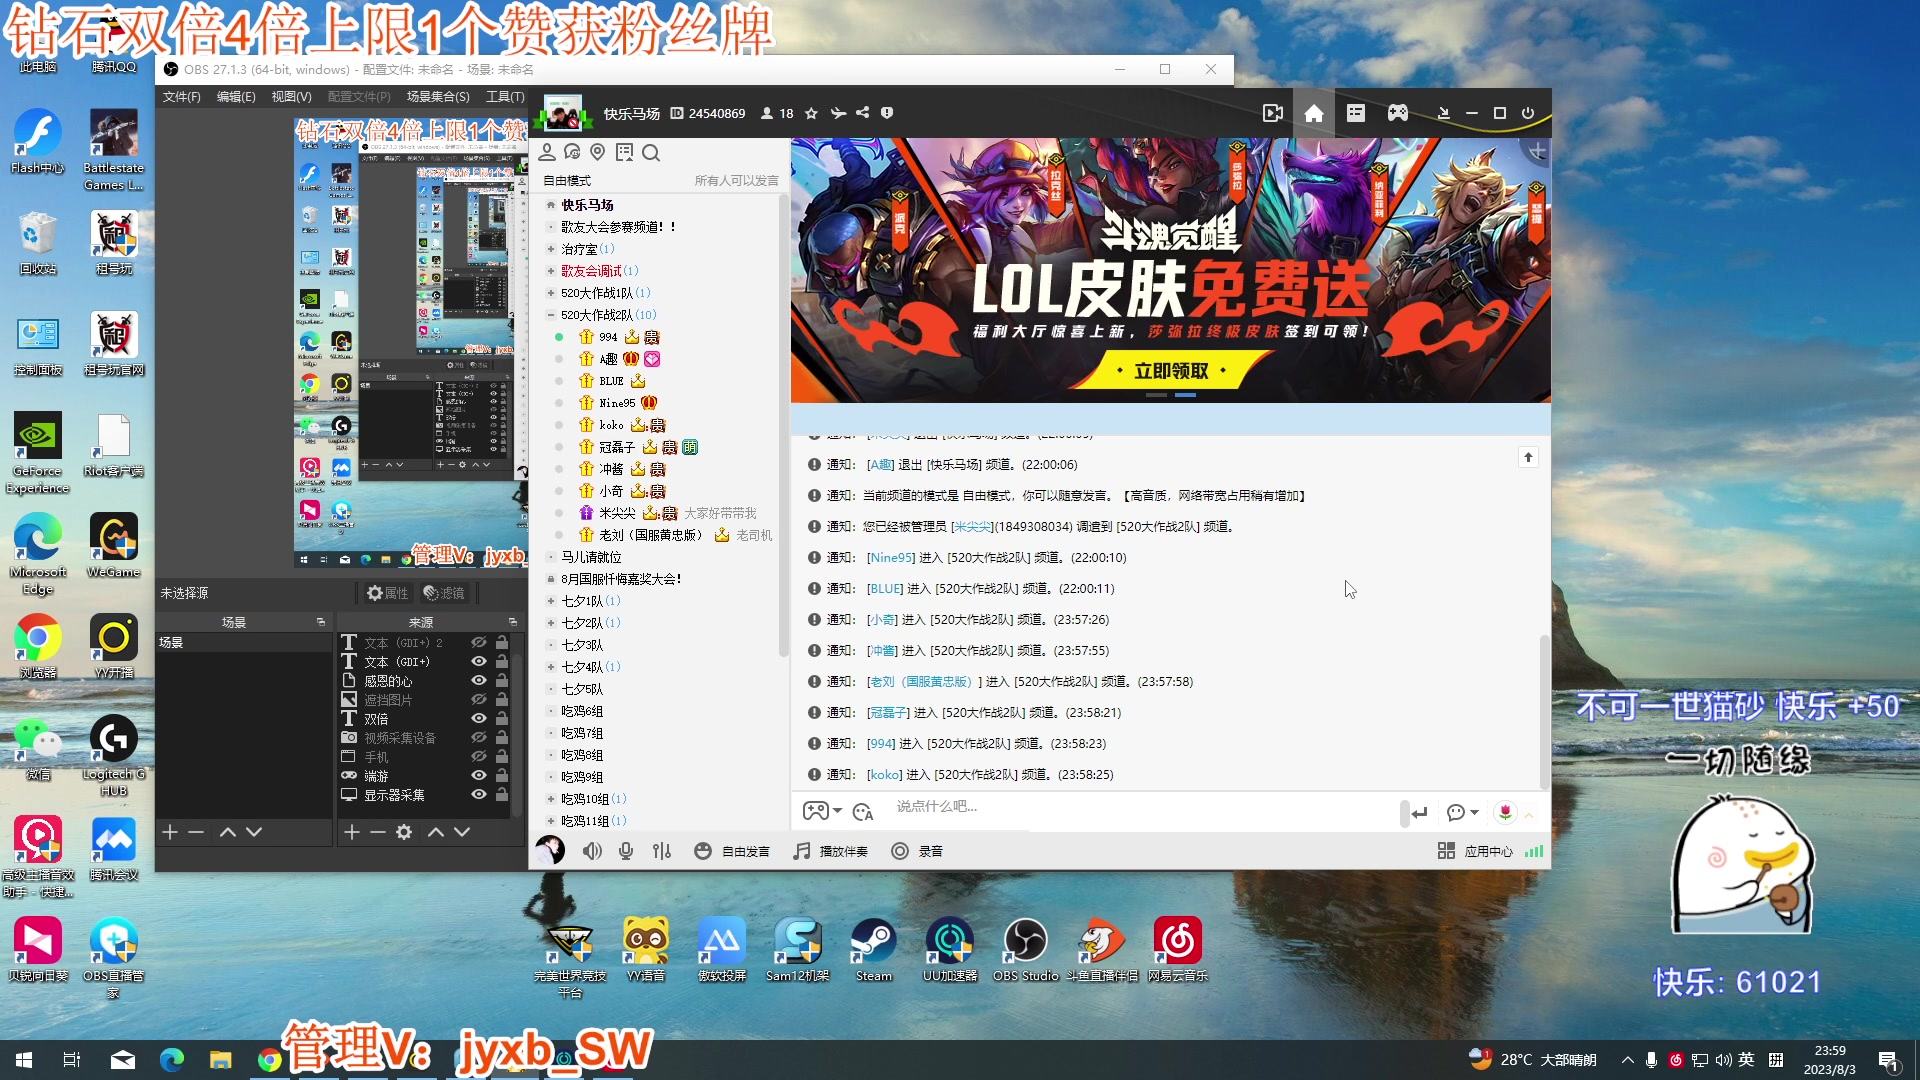This screenshot has width=1920, height=1080.
Task: Lock the 手机 source
Action: [x=502, y=757]
